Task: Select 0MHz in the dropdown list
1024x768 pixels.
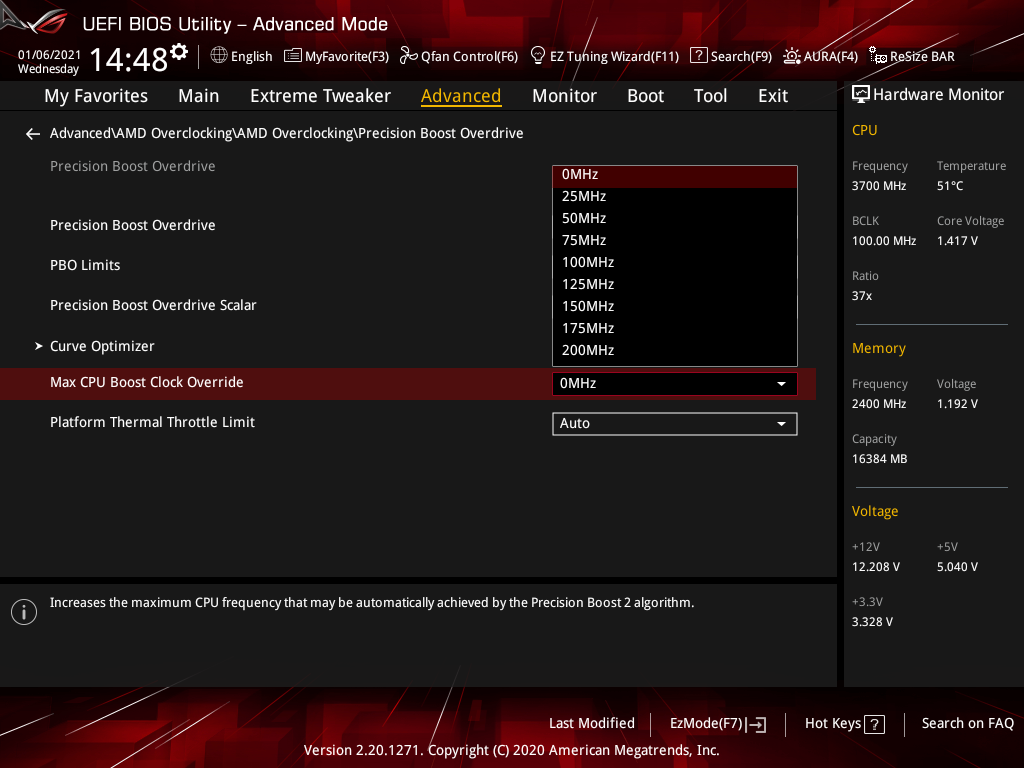Action: 675,175
